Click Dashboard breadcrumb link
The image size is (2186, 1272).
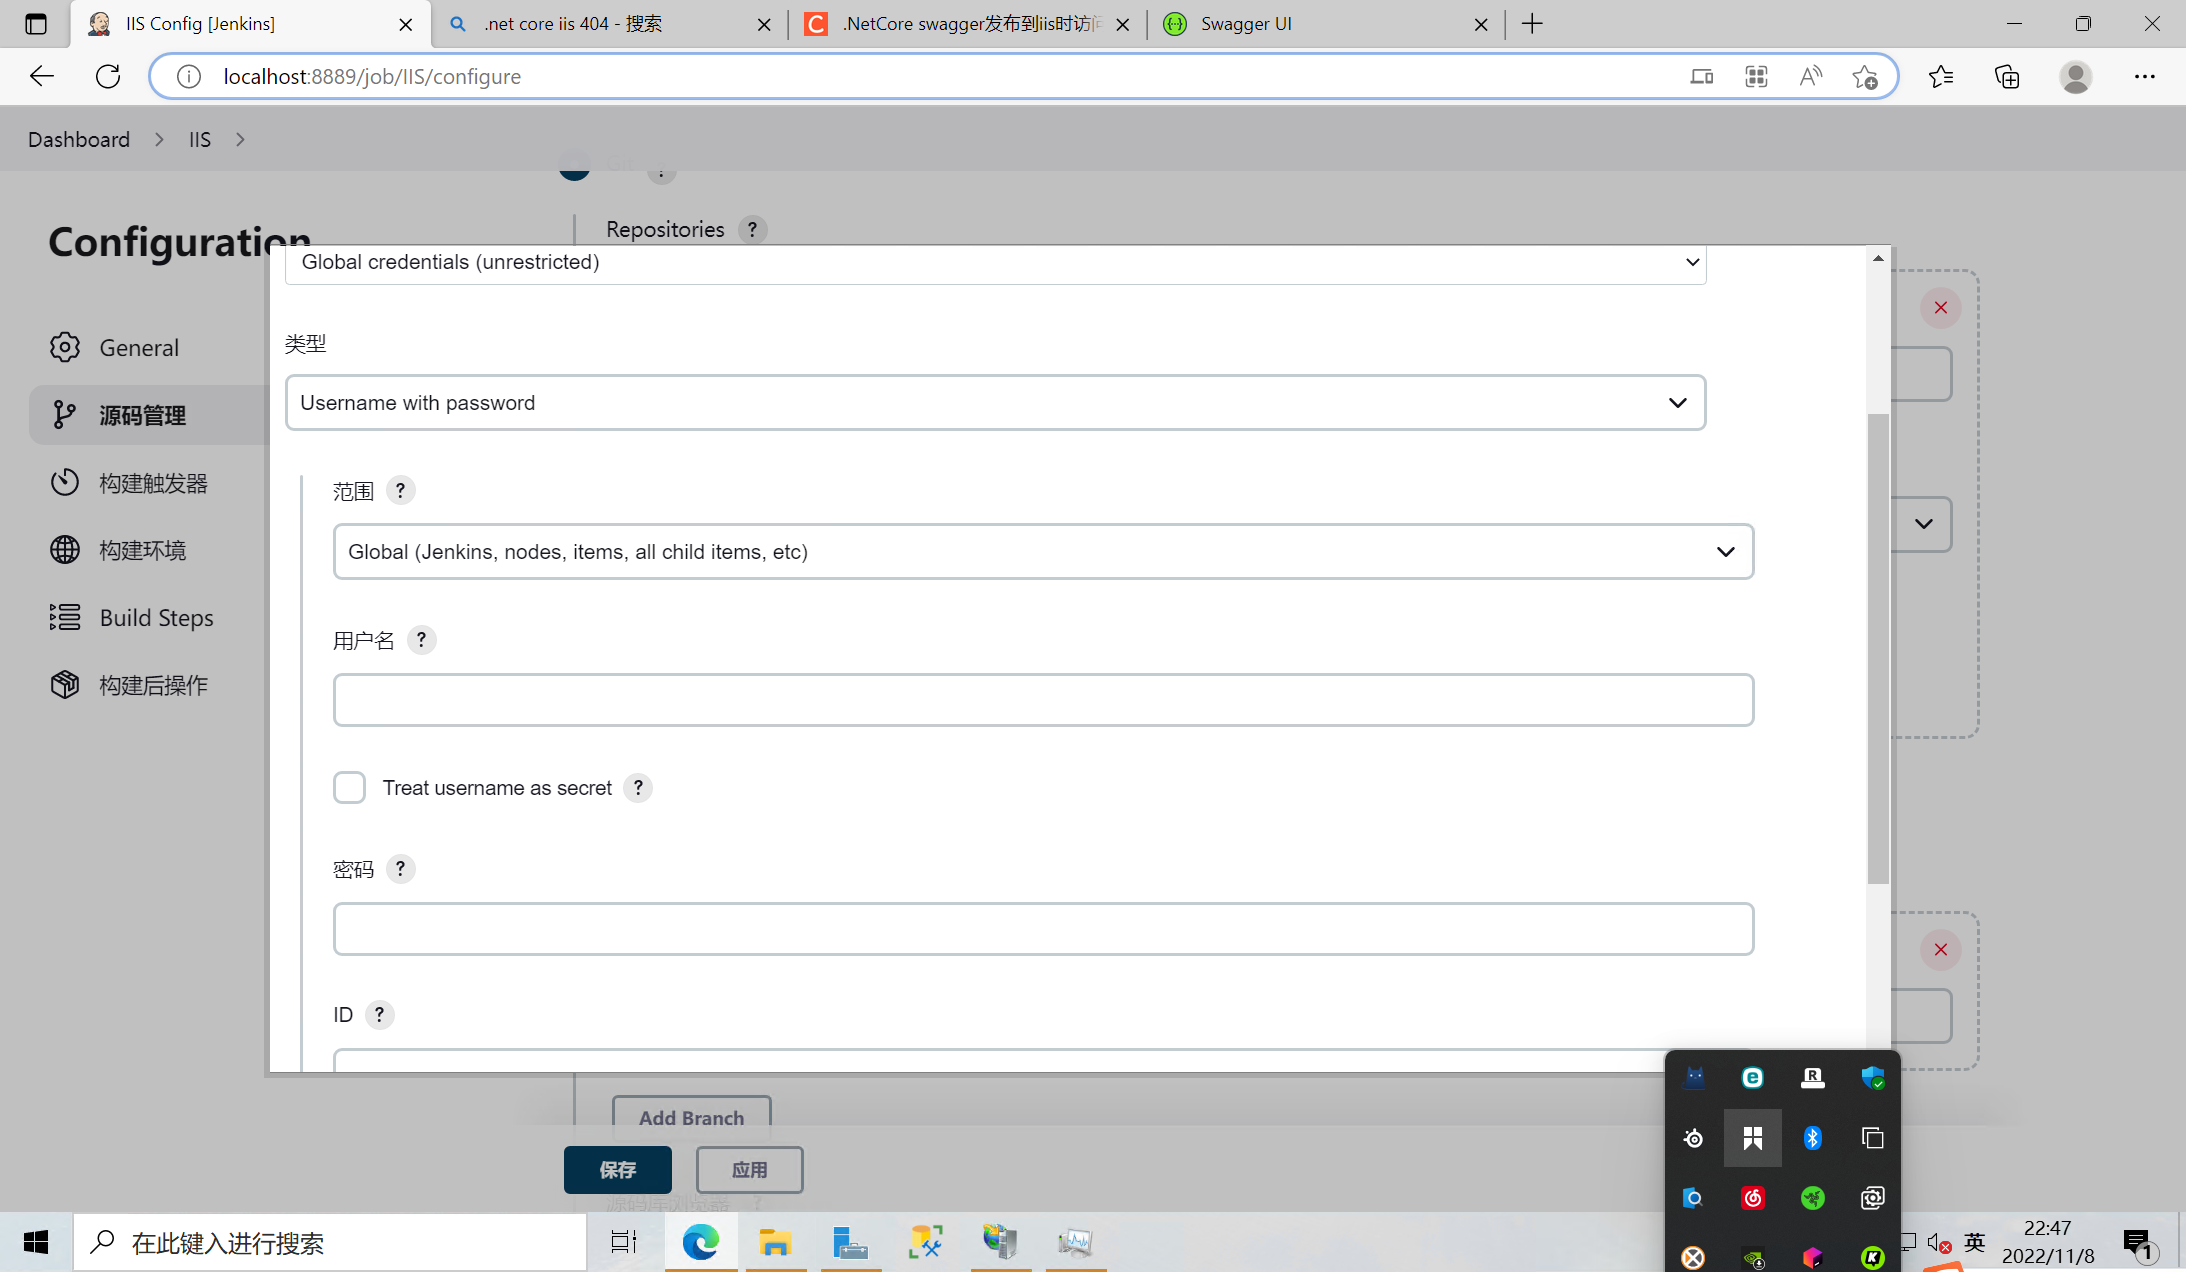click(79, 139)
